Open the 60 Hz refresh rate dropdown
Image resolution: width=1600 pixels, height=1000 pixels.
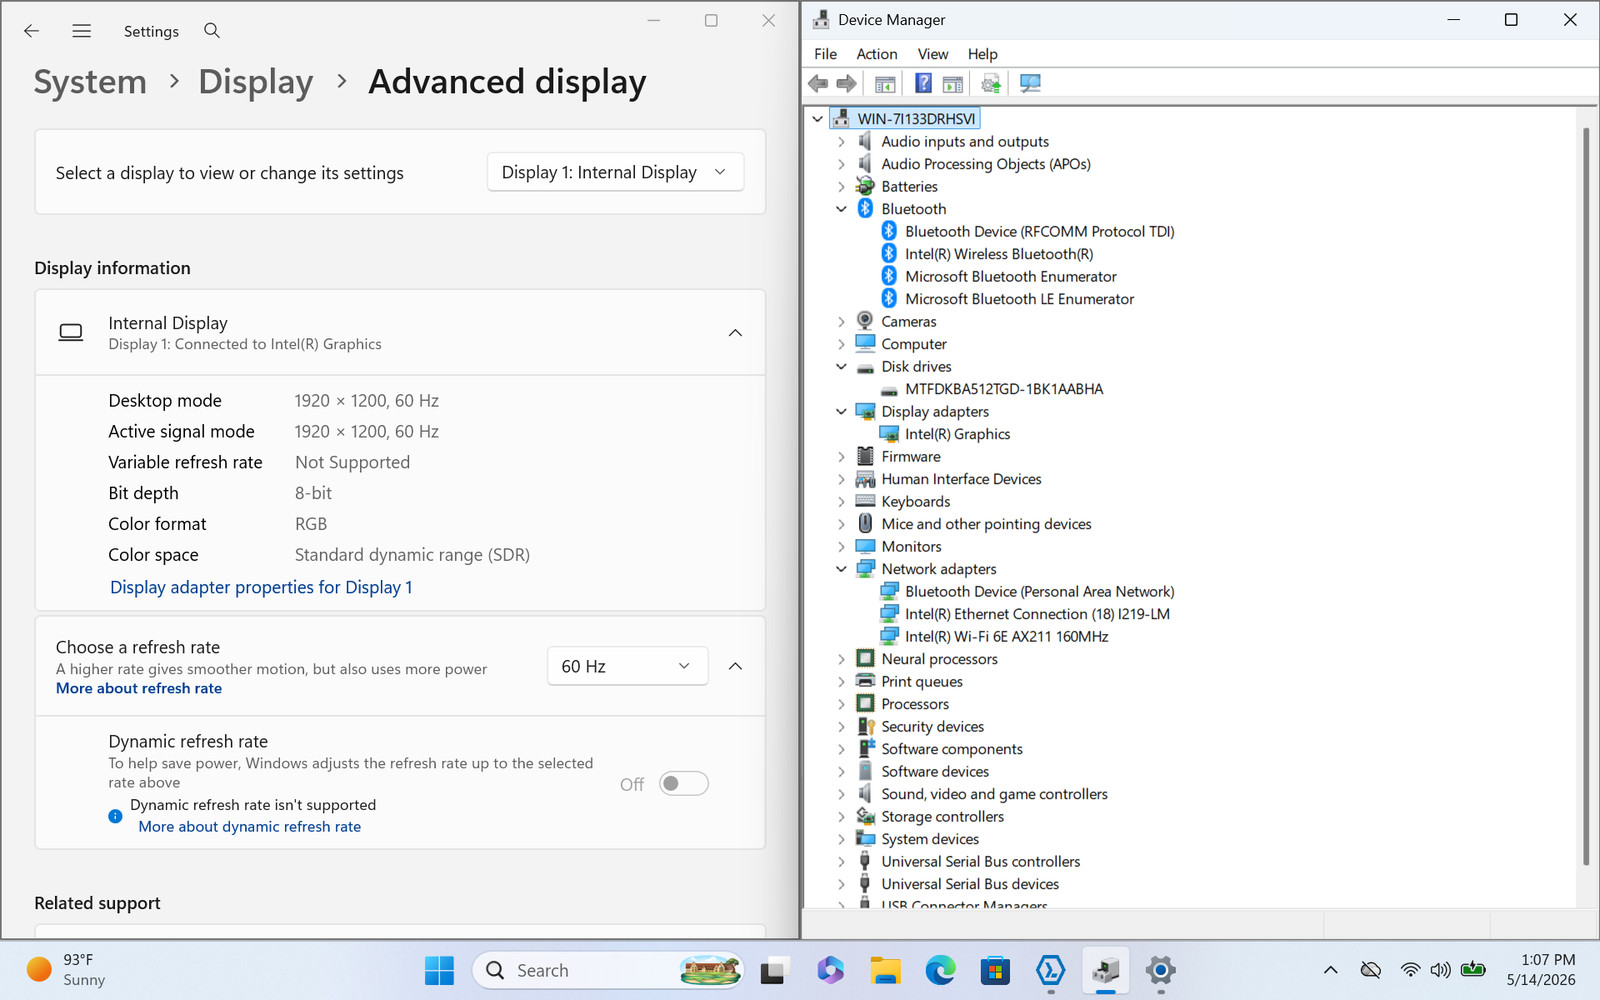point(628,666)
